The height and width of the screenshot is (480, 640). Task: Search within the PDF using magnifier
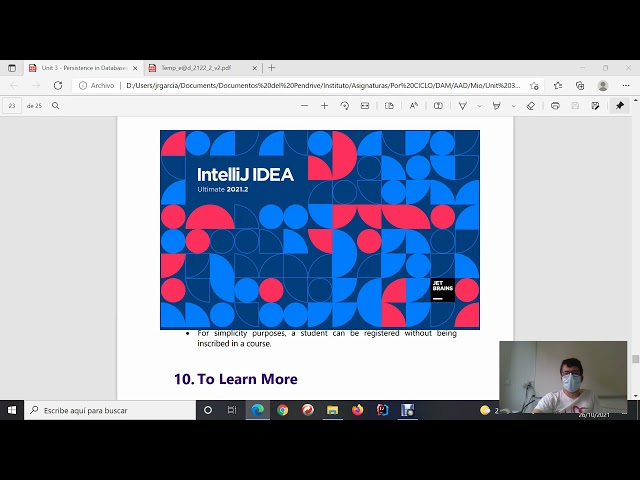tap(56, 106)
